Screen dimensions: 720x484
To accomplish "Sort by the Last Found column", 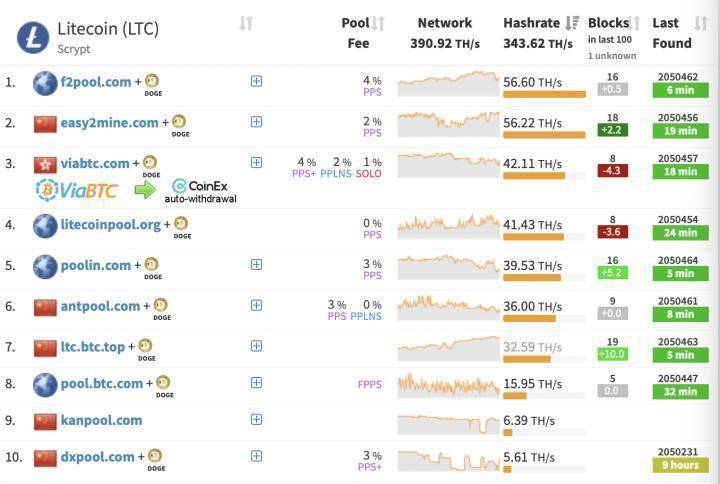I will click(701, 23).
